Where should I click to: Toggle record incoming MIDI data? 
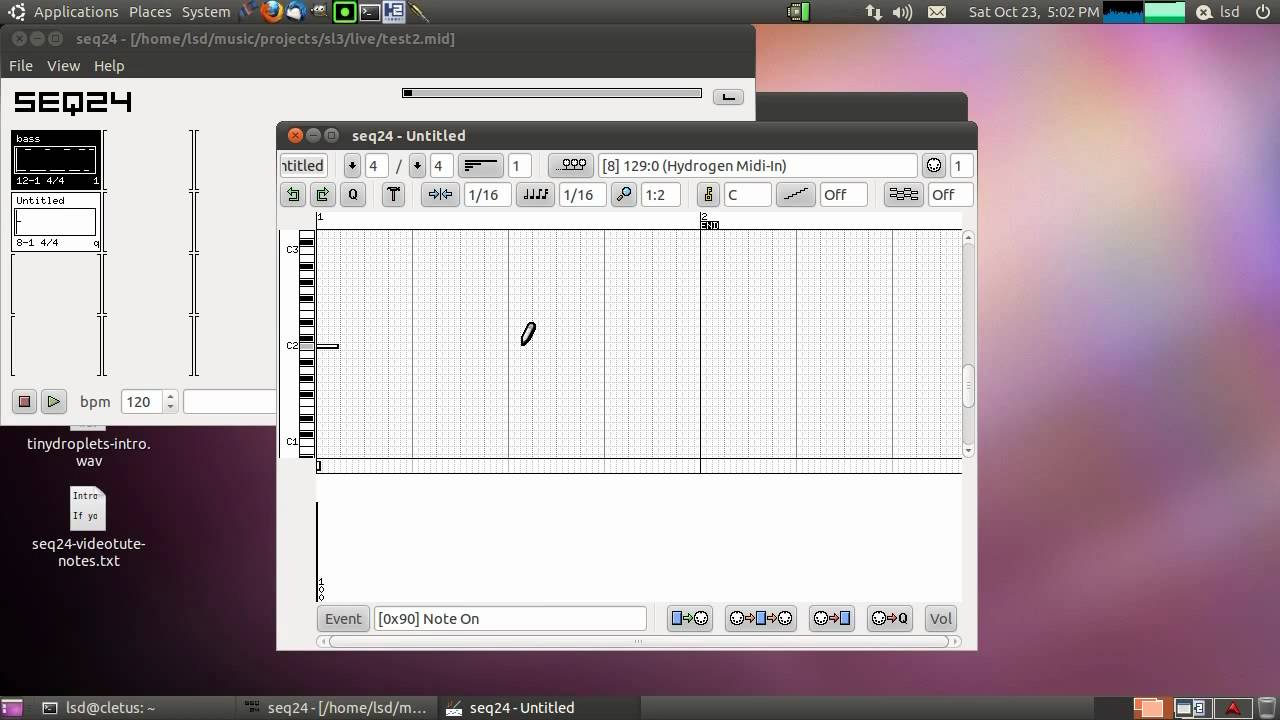(x=831, y=618)
